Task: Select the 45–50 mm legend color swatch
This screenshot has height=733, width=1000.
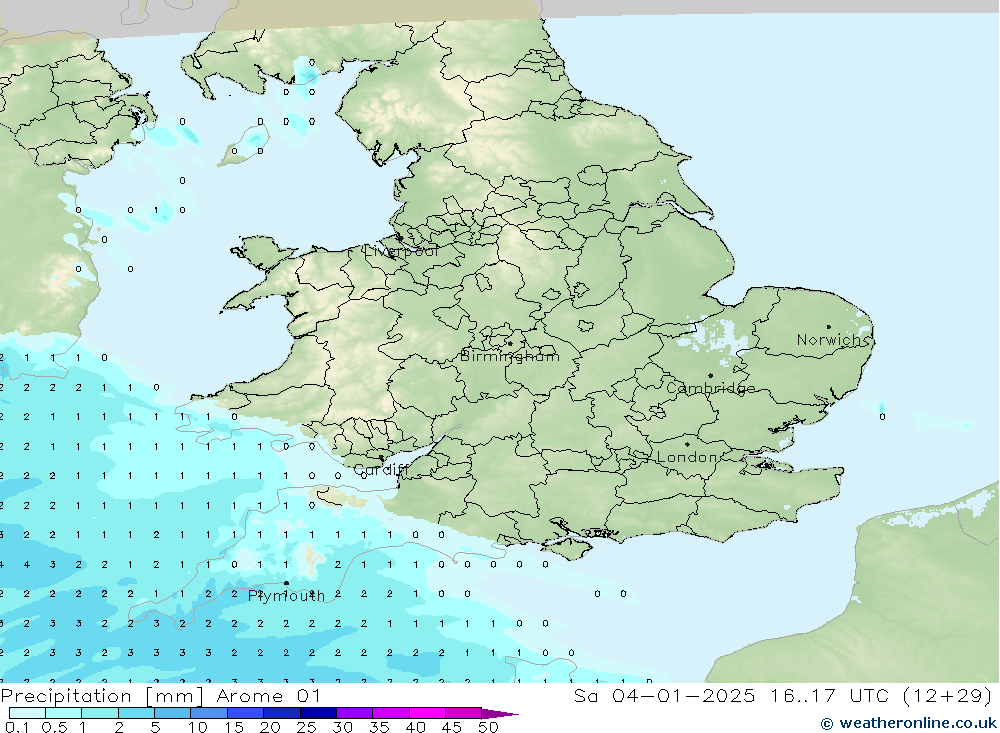Action: tap(464, 713)
